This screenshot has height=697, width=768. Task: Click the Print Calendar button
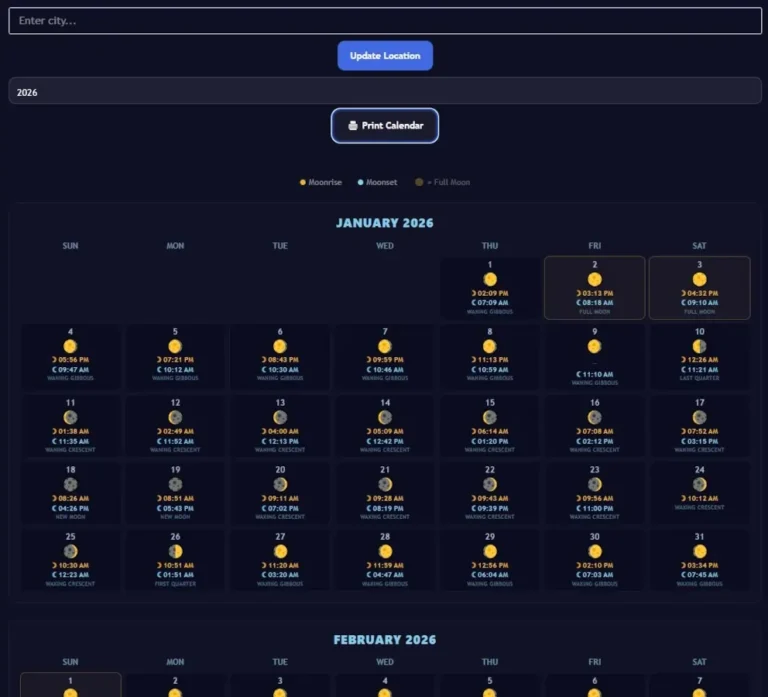click(385, 125)
